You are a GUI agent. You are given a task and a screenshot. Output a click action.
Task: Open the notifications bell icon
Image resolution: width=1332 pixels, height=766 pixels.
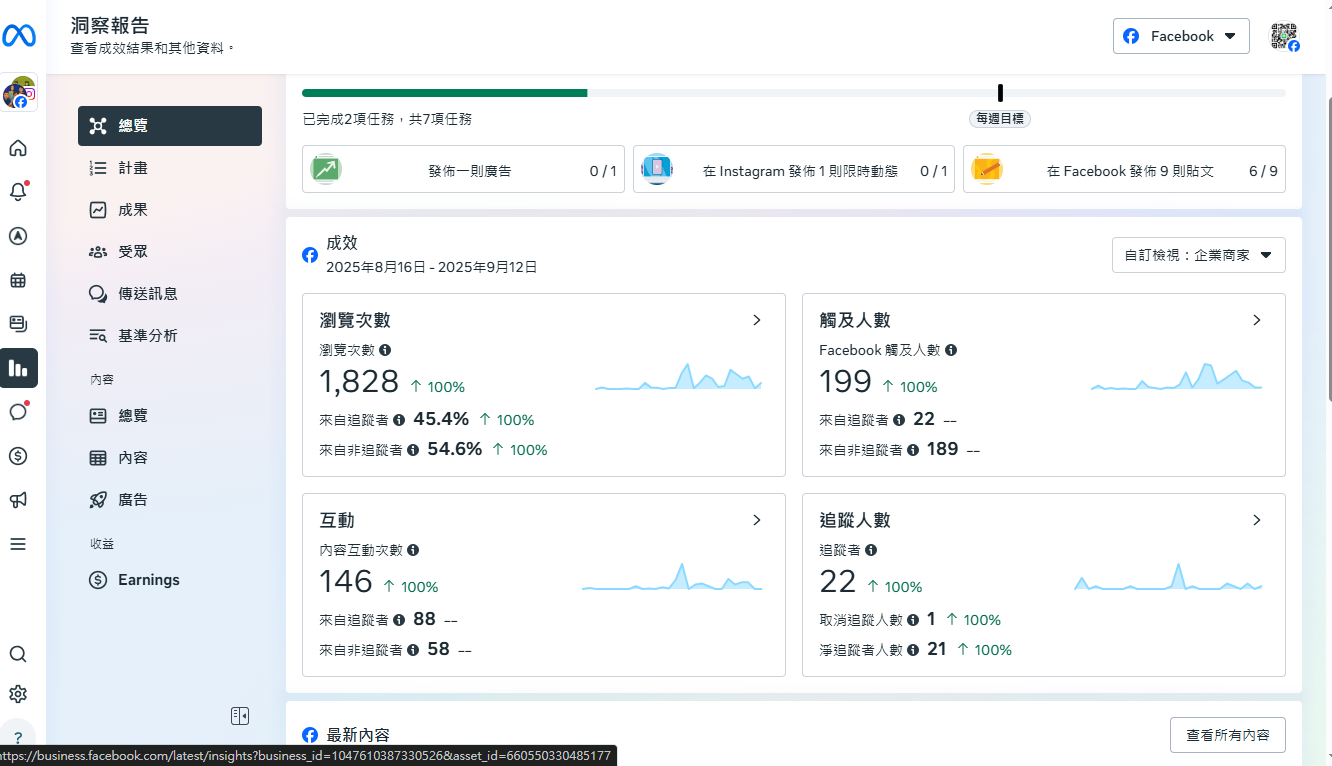coord(18,192)
